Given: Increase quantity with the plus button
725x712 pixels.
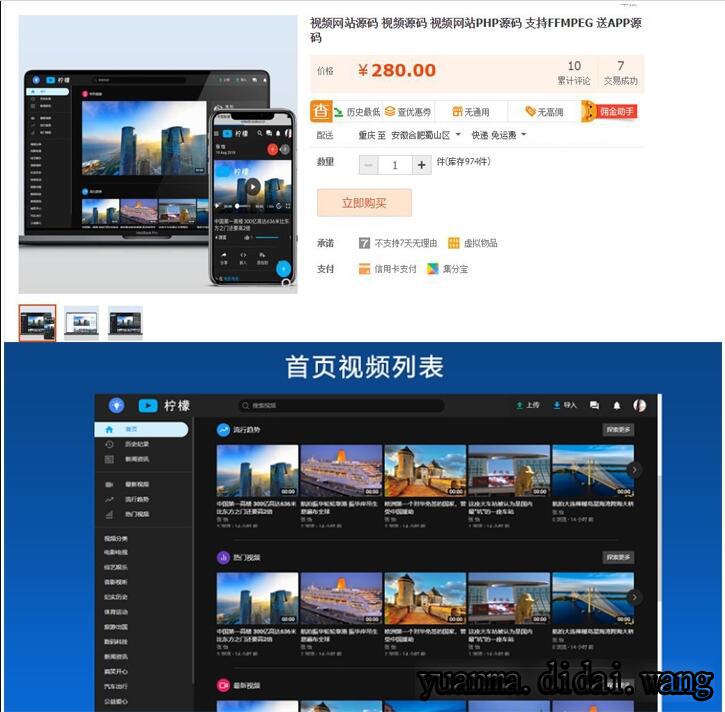Looking at the screenshot, I should [421, 165].
